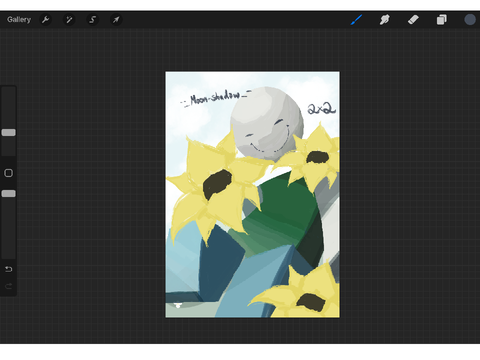Screen dimensions: 480x360
Task: Open the active color picker circle
Action: 470,20
